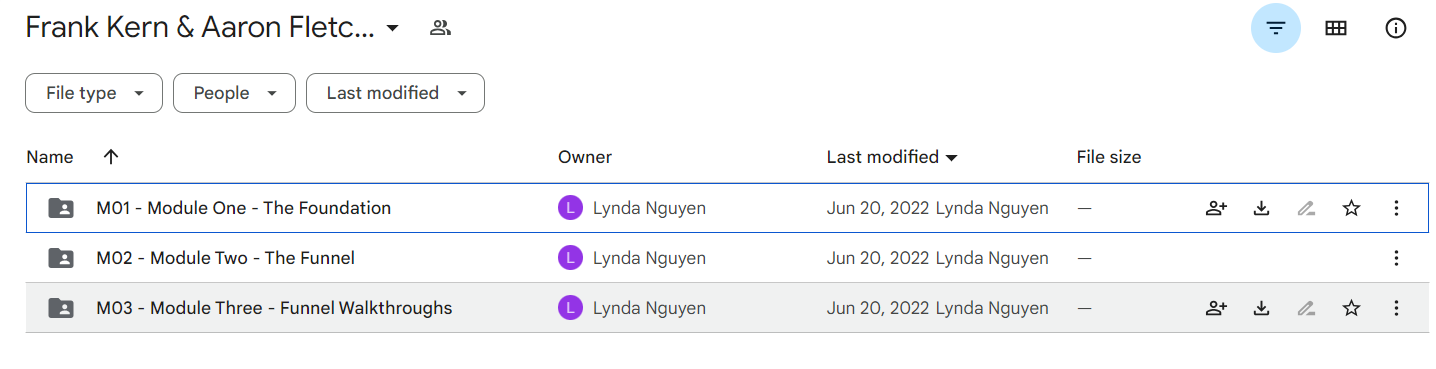
Task: Star the M01 Module One folder
Action: click(1351, 208)
